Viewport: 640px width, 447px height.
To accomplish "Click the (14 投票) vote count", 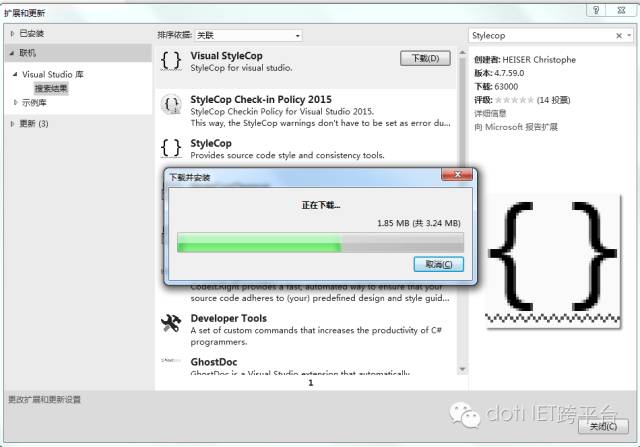I will point(553,100).
